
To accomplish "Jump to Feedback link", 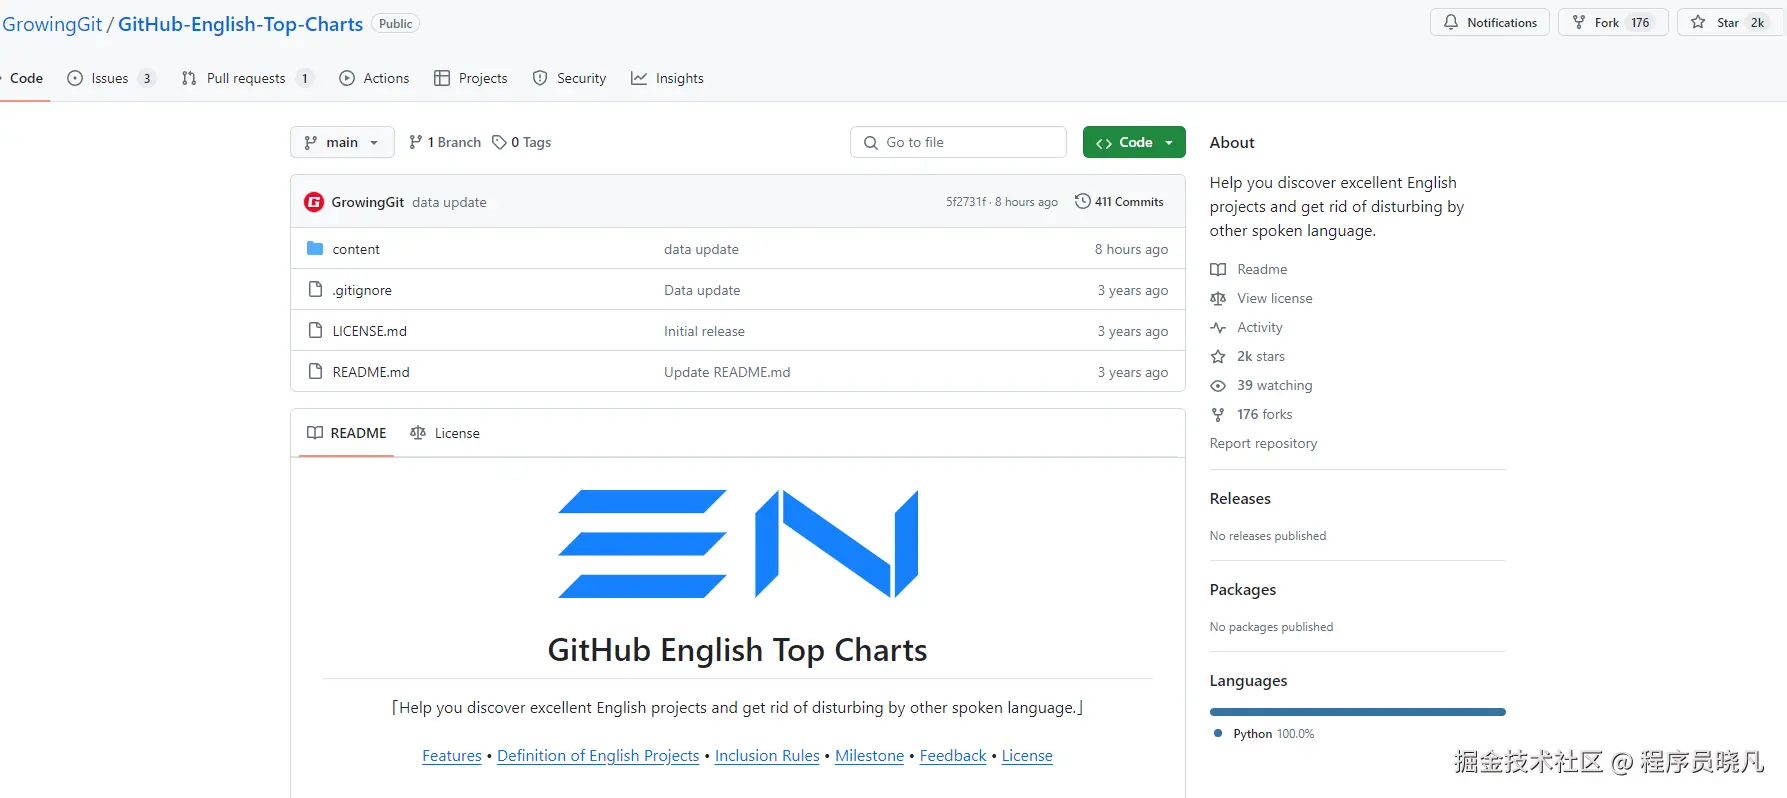I will coord(953,756).
